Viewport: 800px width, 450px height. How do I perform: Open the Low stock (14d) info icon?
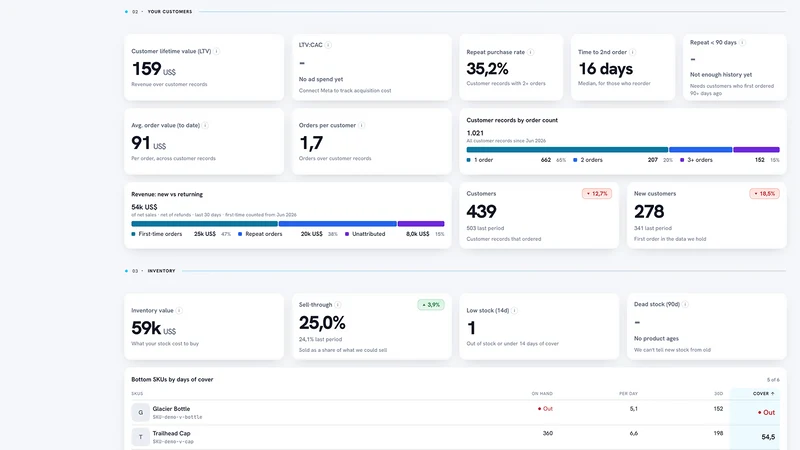pyautogui.click(x=514, y=310)
